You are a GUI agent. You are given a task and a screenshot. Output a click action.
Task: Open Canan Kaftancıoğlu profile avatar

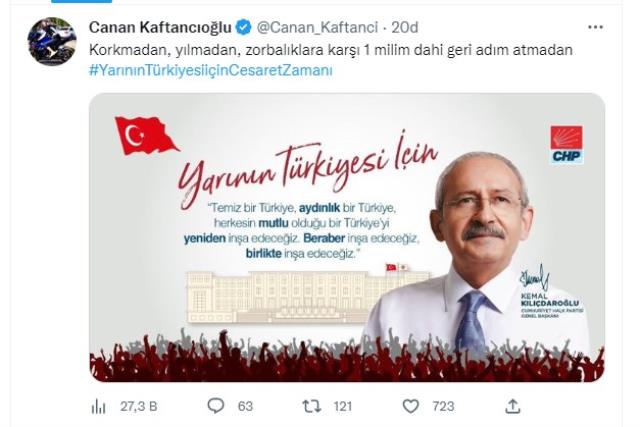pyautogui.click(x=52, y=41)
